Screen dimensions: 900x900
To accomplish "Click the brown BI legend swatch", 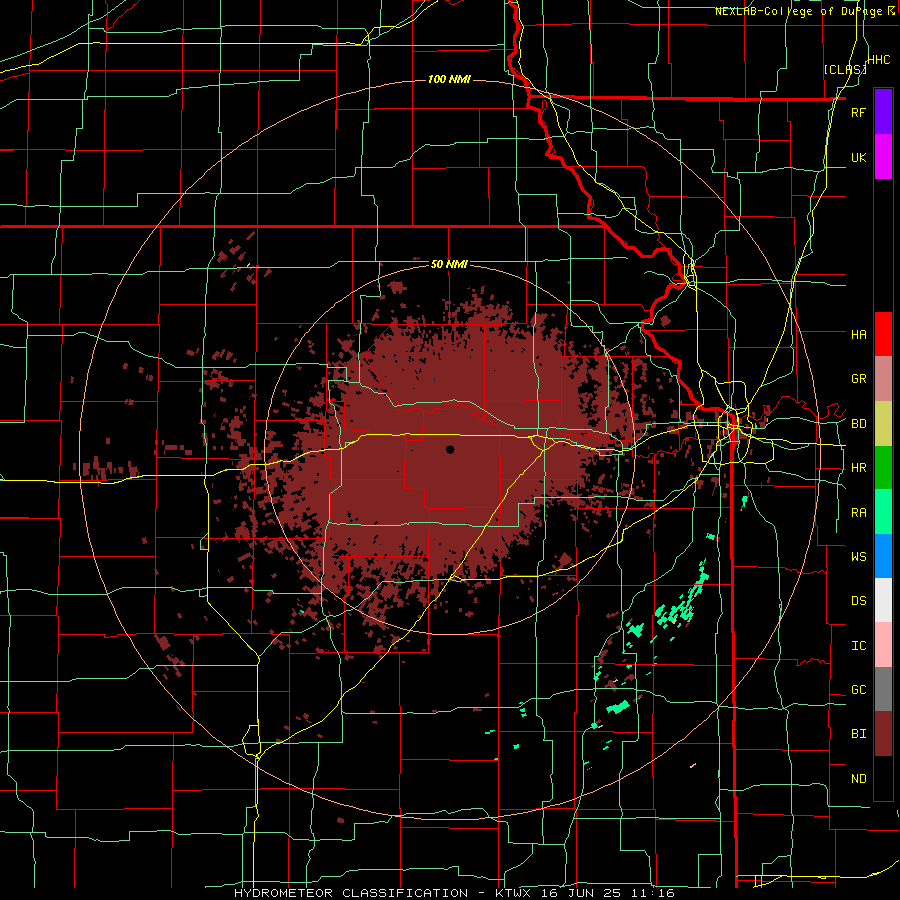I will pos(883,734).
